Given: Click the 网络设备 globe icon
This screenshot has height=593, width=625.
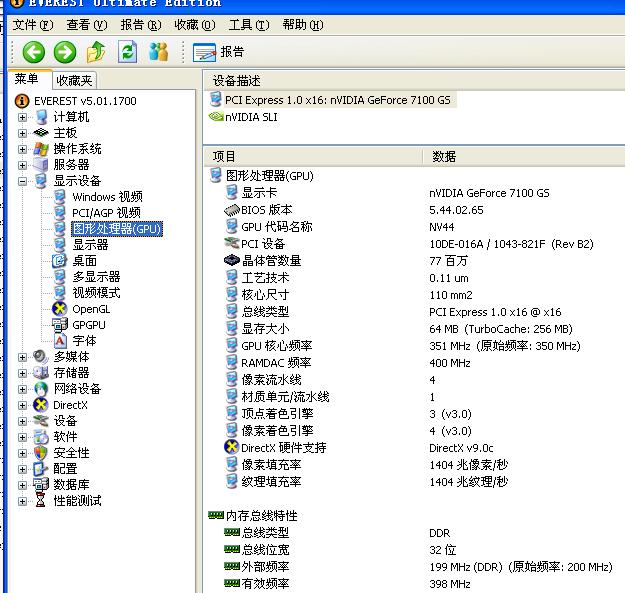Looking at the screenshot, I should pos(41,389).
